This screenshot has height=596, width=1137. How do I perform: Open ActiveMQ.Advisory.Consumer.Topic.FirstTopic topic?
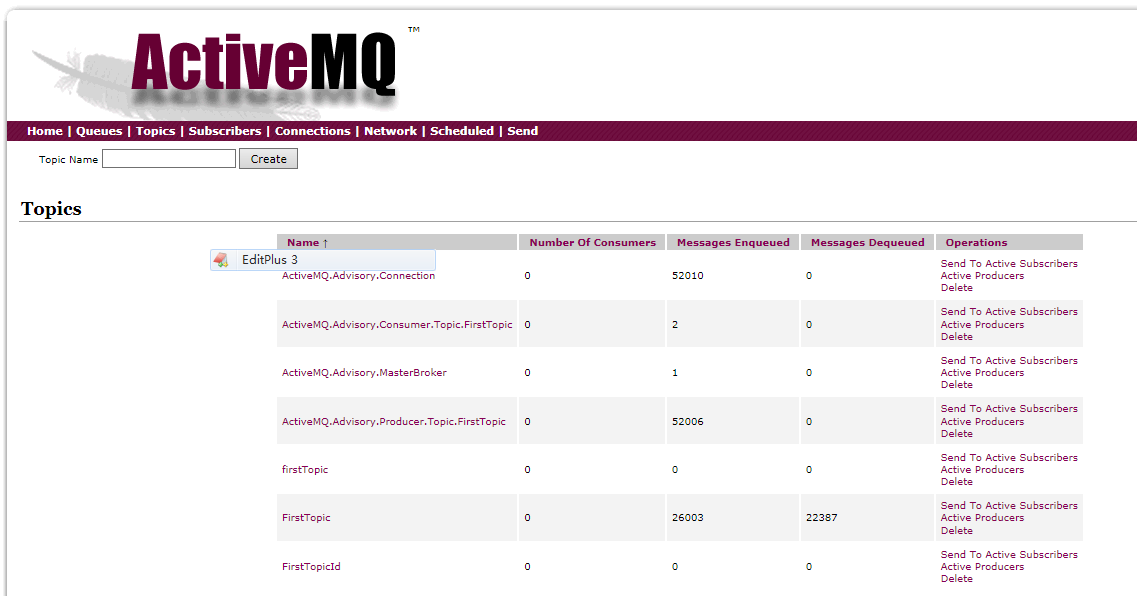[x=397, y=324]
